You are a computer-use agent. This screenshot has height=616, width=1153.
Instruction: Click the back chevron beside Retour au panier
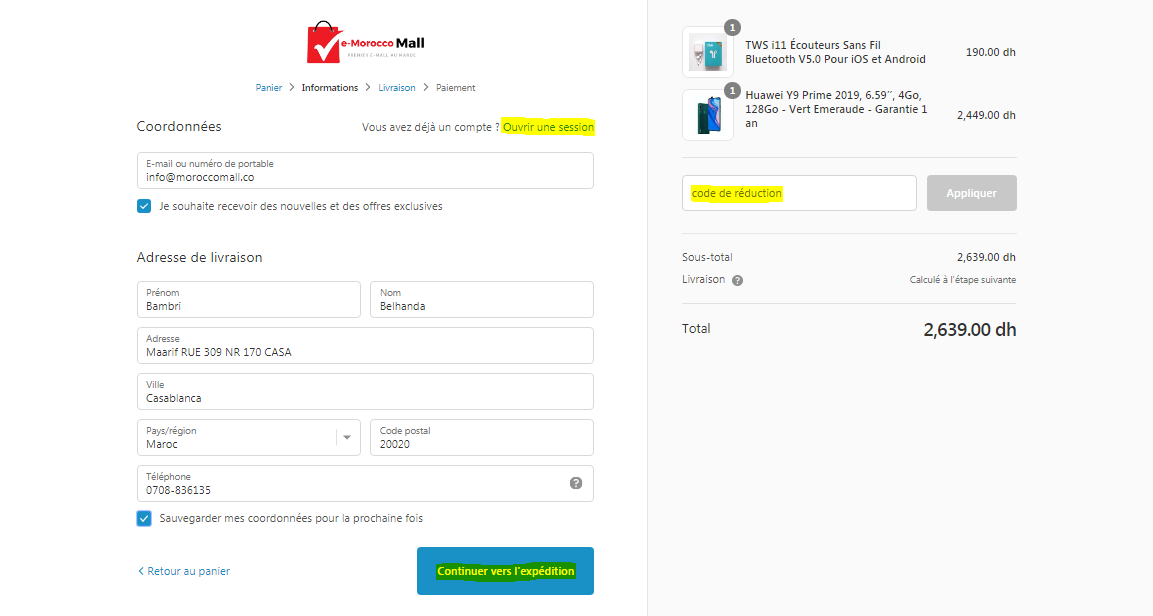[x=140, y=571]
